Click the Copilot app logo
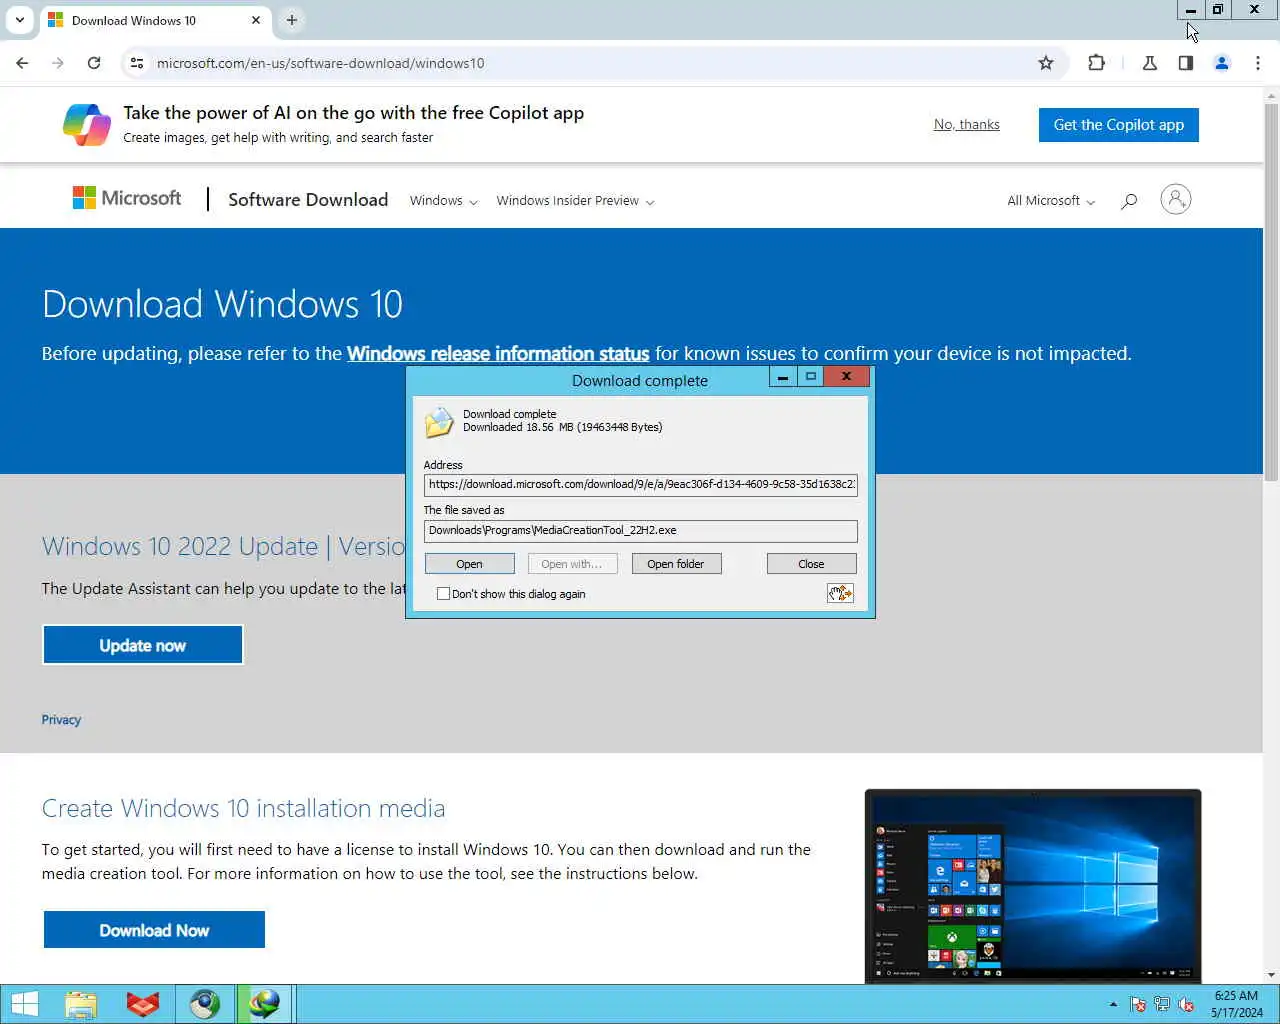This screenshot has height=1024, width=1280. 87,125
